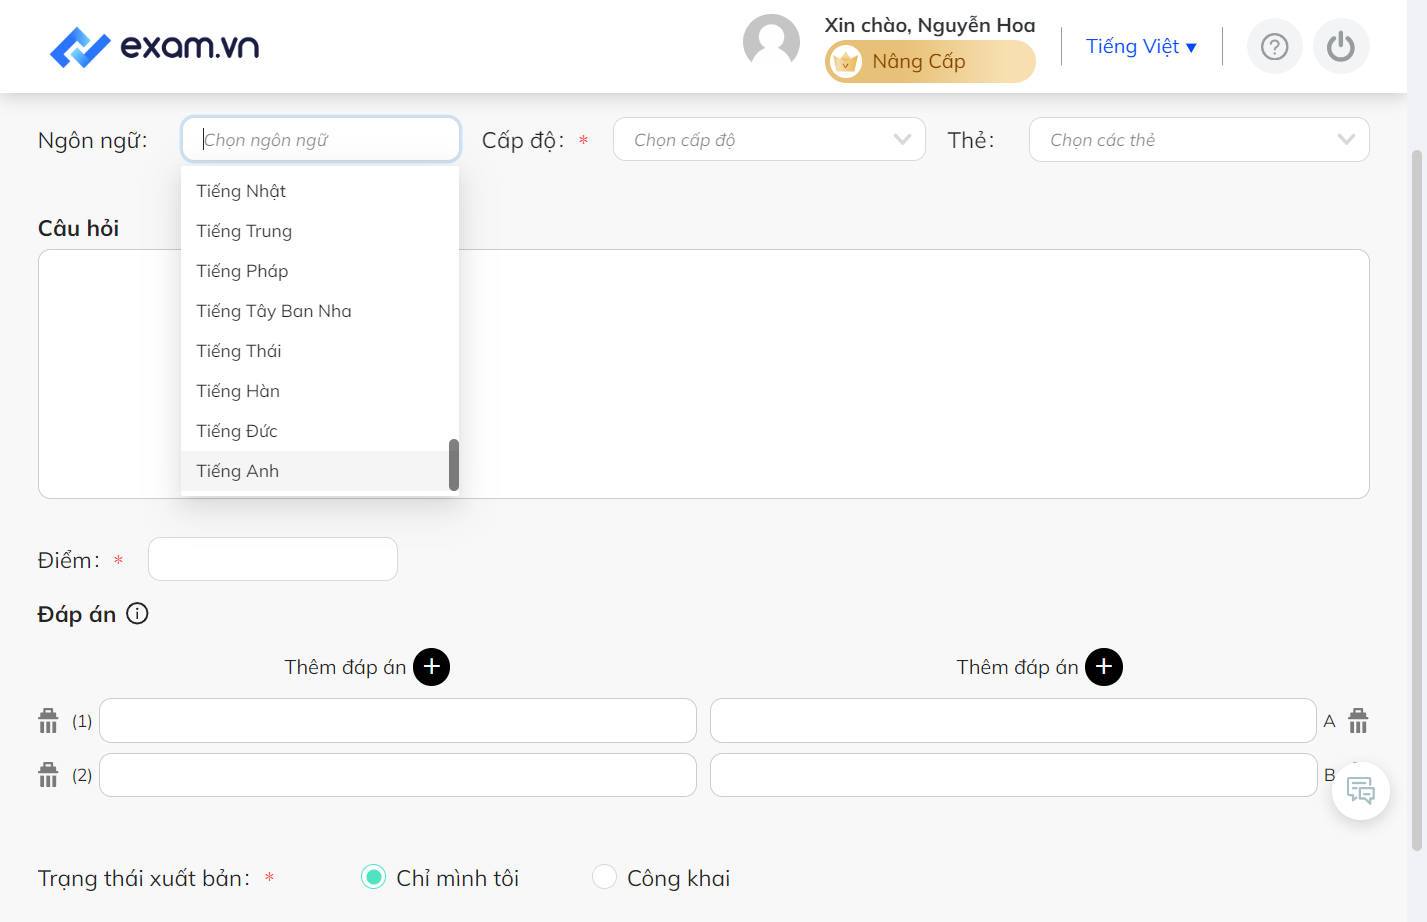Delete answer row (2) with trash icon
The width and height of the screenshot is (1427, 922).
click(x=48, y=774)
